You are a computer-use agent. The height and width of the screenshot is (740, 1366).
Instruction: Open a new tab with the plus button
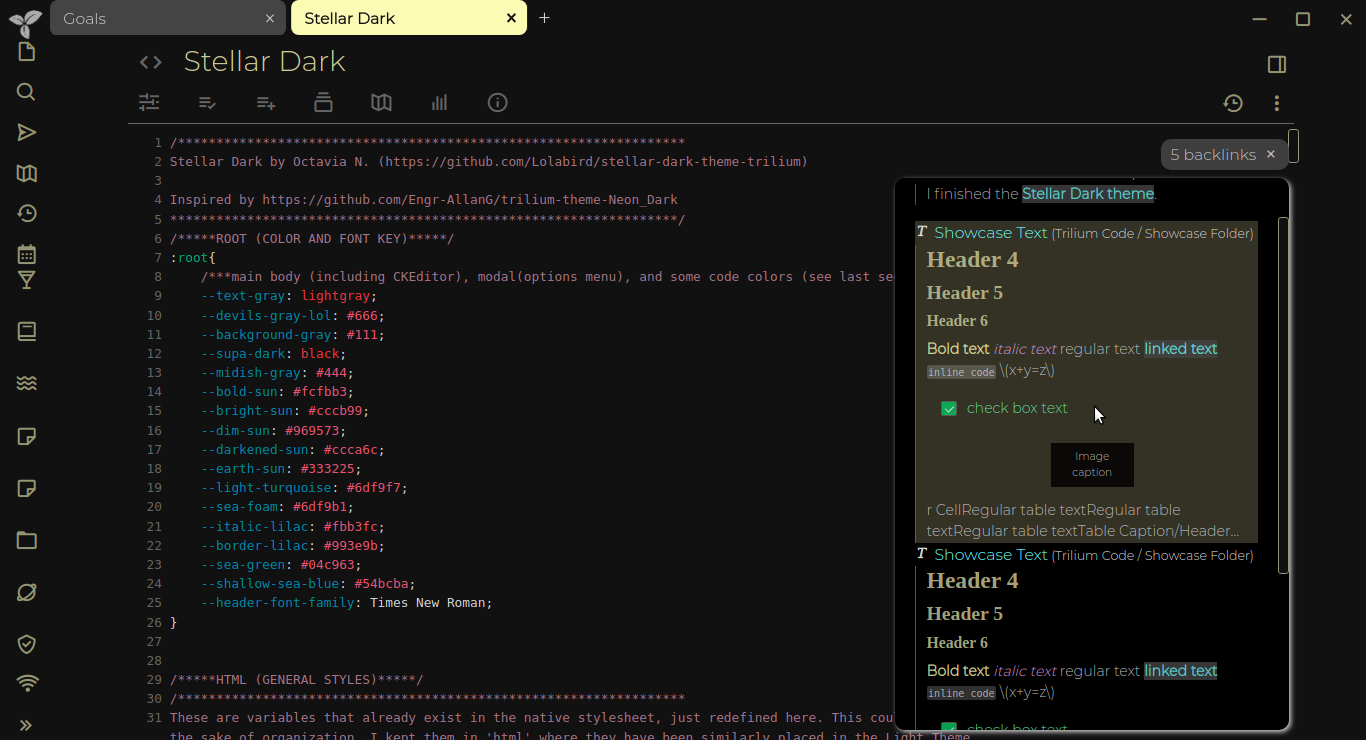coord(544,18)
